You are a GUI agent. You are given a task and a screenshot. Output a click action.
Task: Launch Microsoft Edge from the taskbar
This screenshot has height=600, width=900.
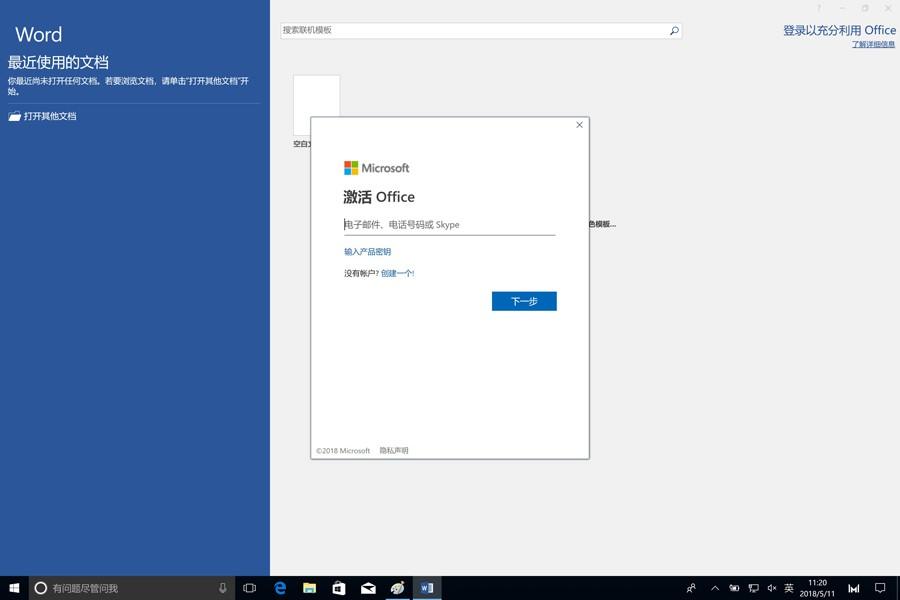click(x=280, y=588)
